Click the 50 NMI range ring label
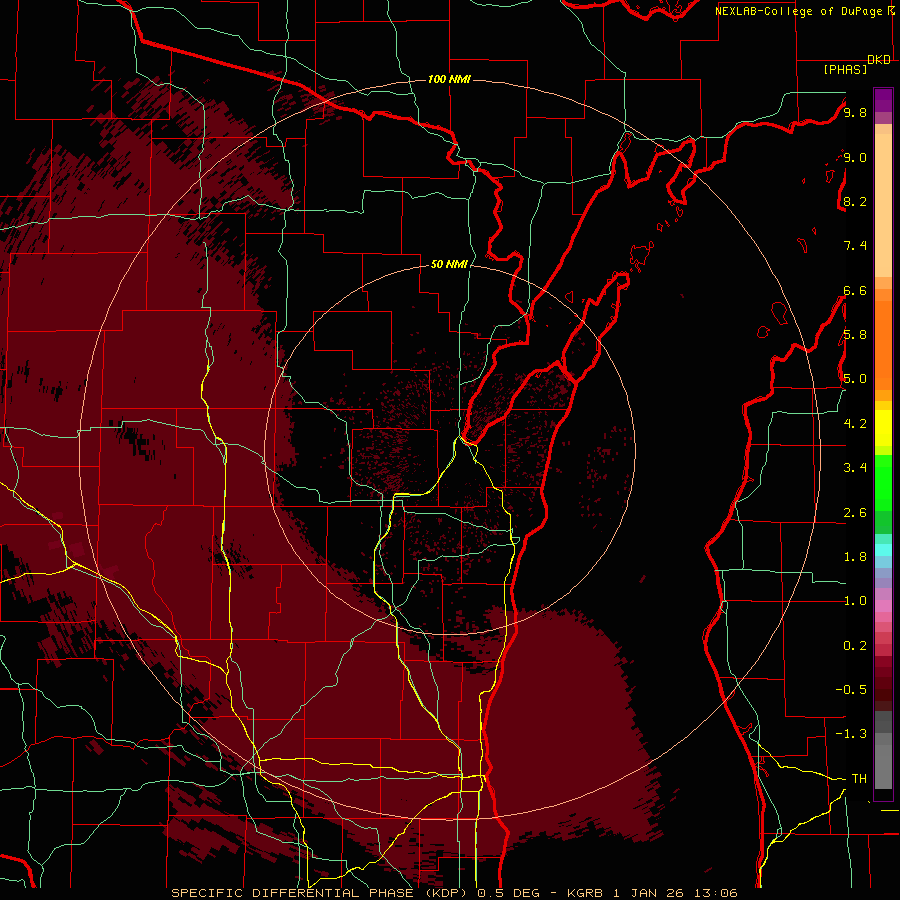The height and width of the screenshot is (900, 900). (x=449, y=265)
